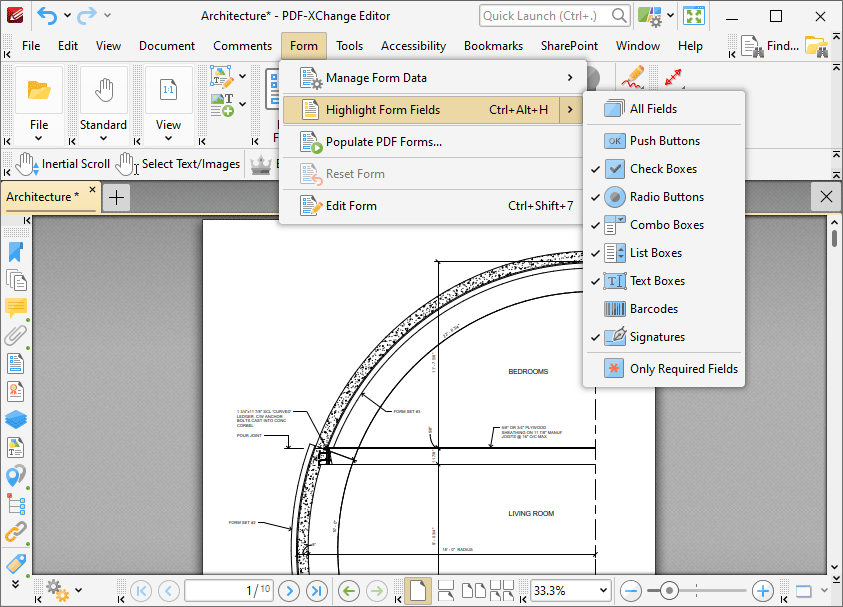Open the Attachments paperclip pane icon
843x607 pixels.
(x=16, y=336)
